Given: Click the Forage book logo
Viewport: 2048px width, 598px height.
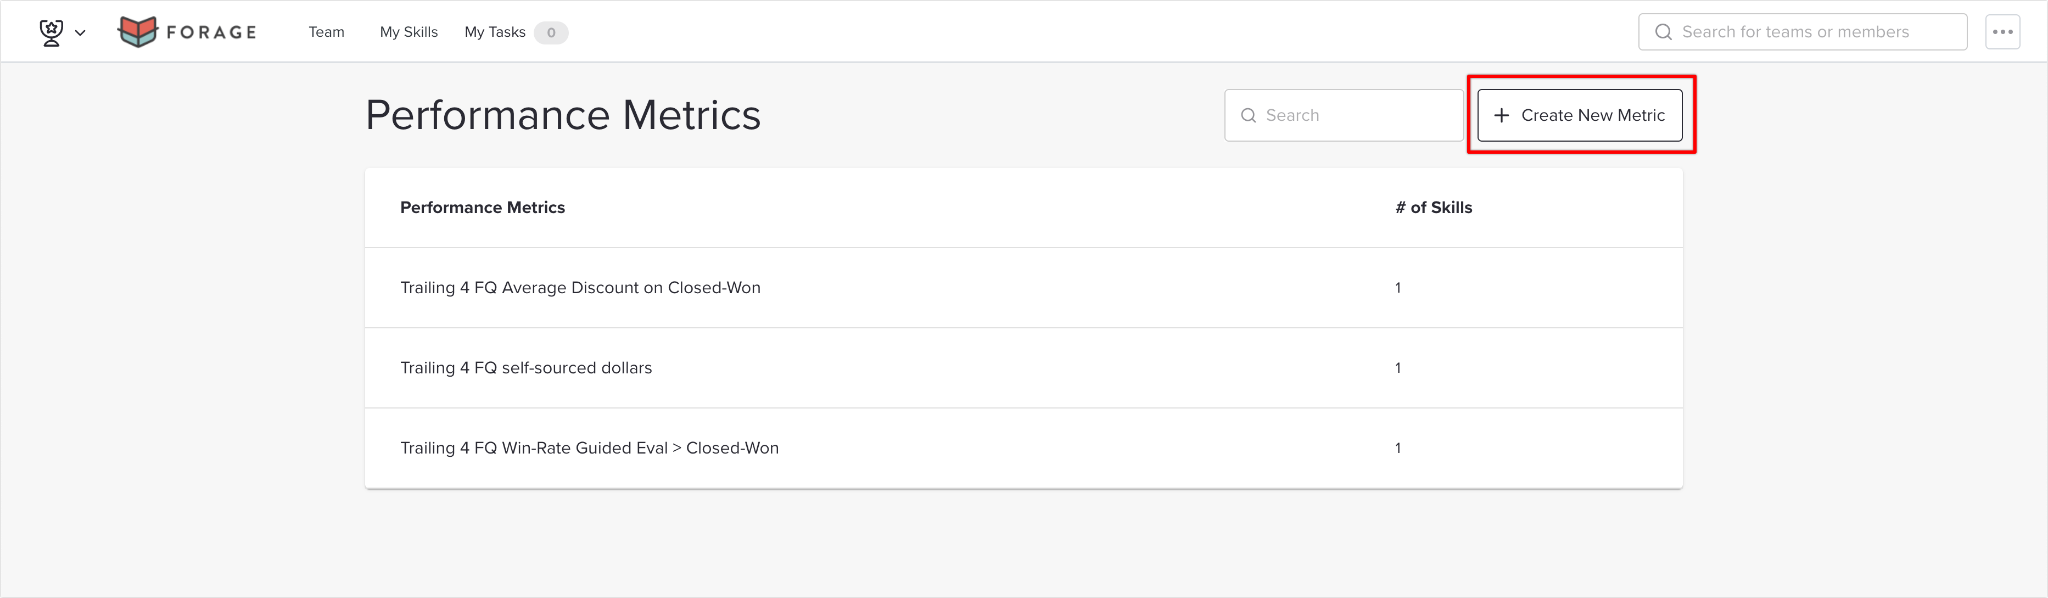Looking at the screenshot, I should point(138,32).
